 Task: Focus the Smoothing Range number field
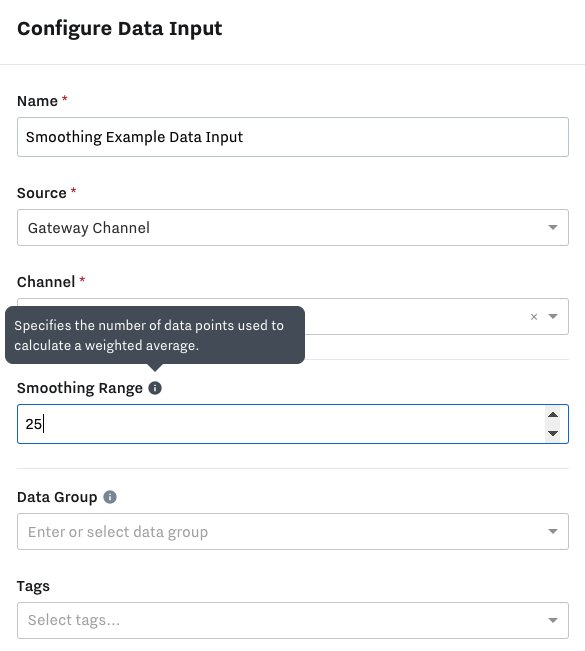pos(293,424)
